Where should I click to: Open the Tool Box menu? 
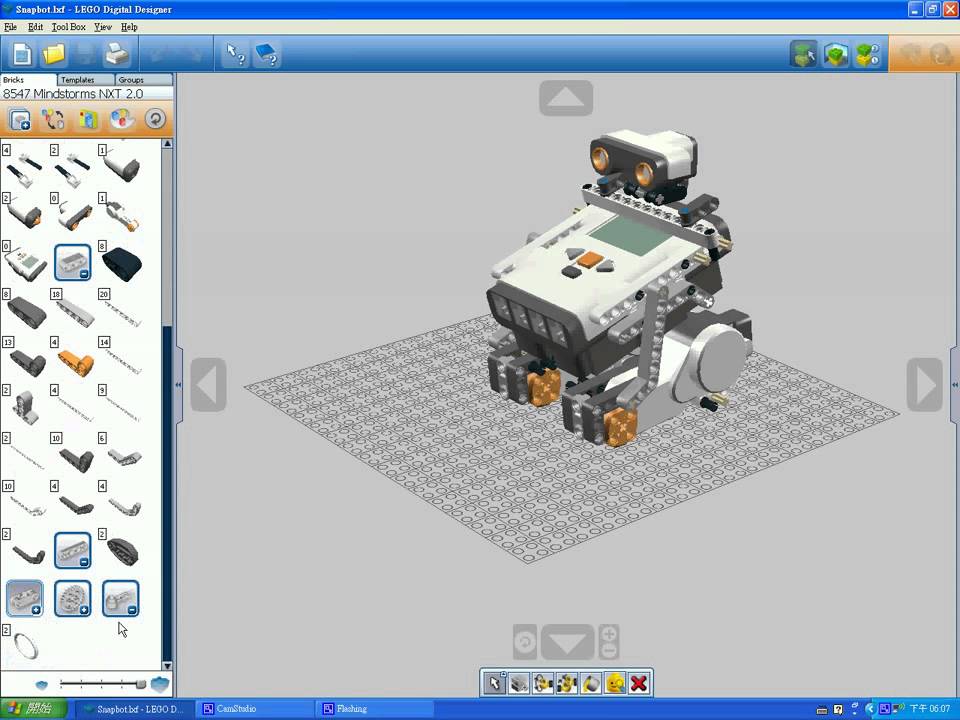coord(69,27)
